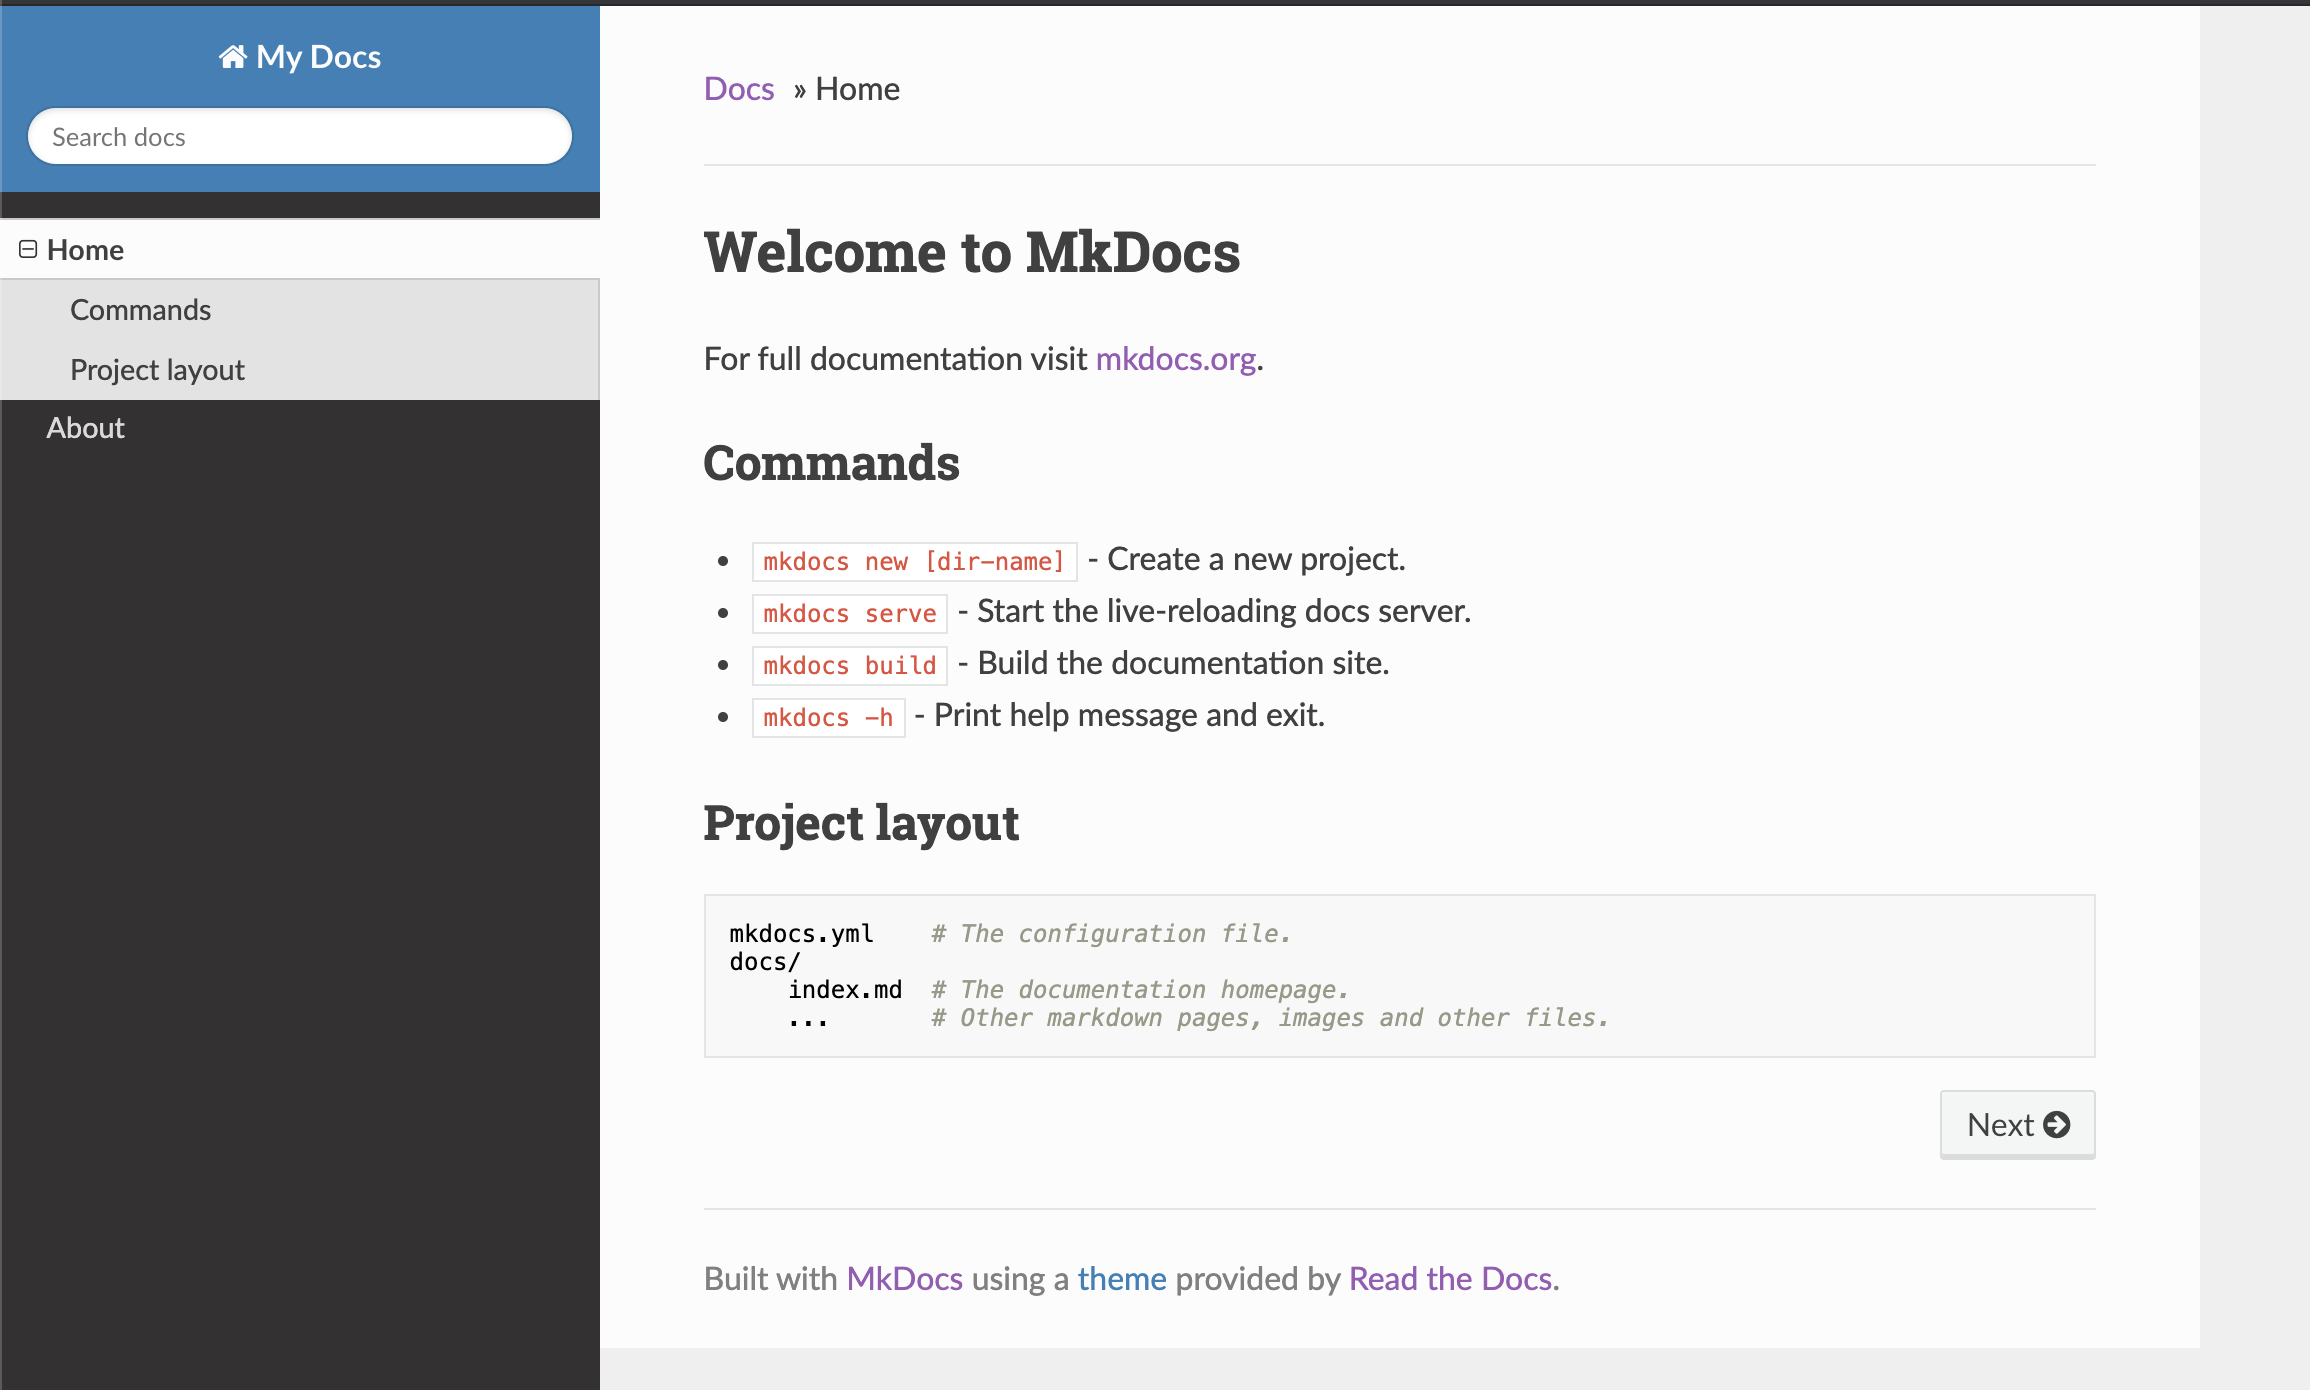Screen dimensions: 2310x1390
Task: Jump to Commands in the sidebar
Action: pyautogui.click(x=300, y=310)
